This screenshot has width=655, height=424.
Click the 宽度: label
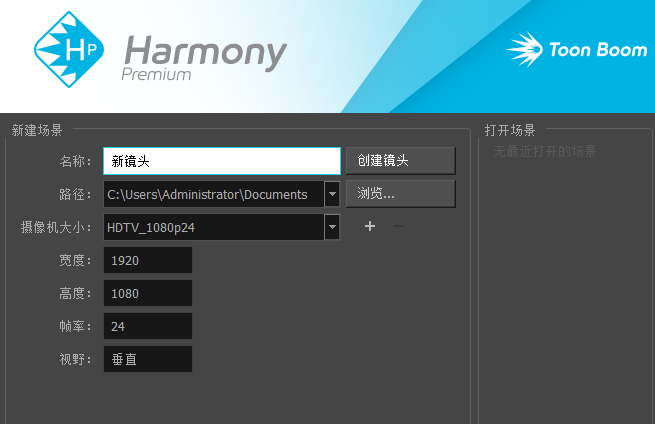tap(75, 260)
